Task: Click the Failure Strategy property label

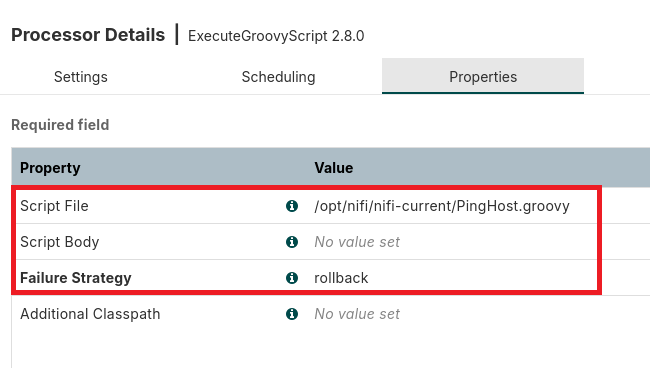Action: click(x=76, y=278)
